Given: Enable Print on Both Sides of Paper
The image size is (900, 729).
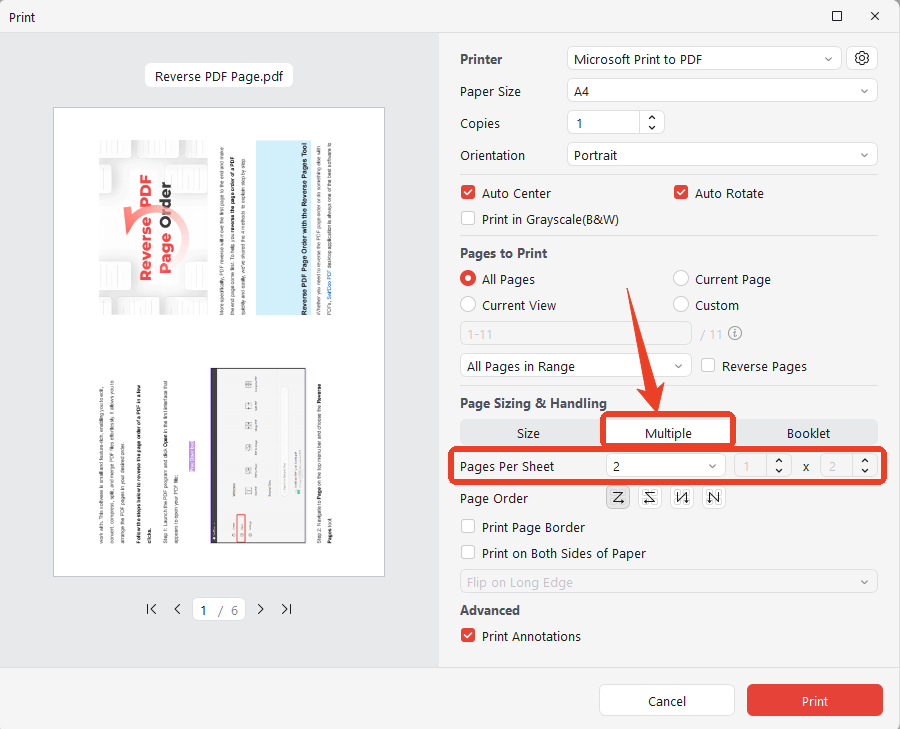Looking at the screenshot, I should 468,552.
